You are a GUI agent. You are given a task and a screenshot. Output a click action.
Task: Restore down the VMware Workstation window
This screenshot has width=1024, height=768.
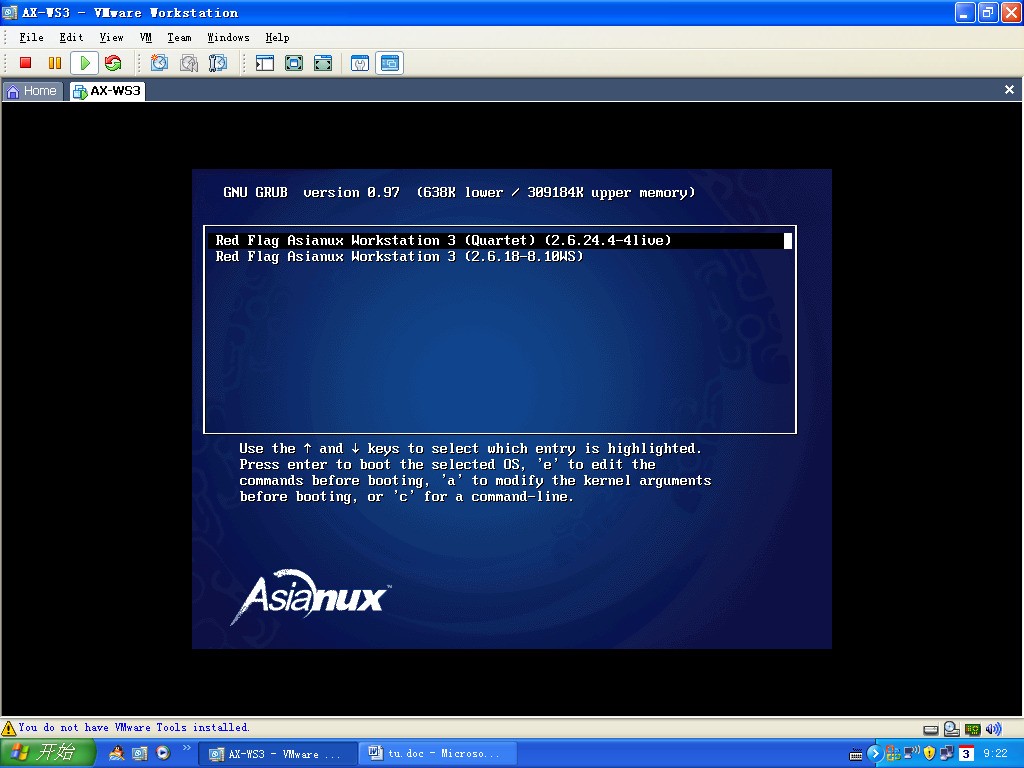[x=988, y=12]
